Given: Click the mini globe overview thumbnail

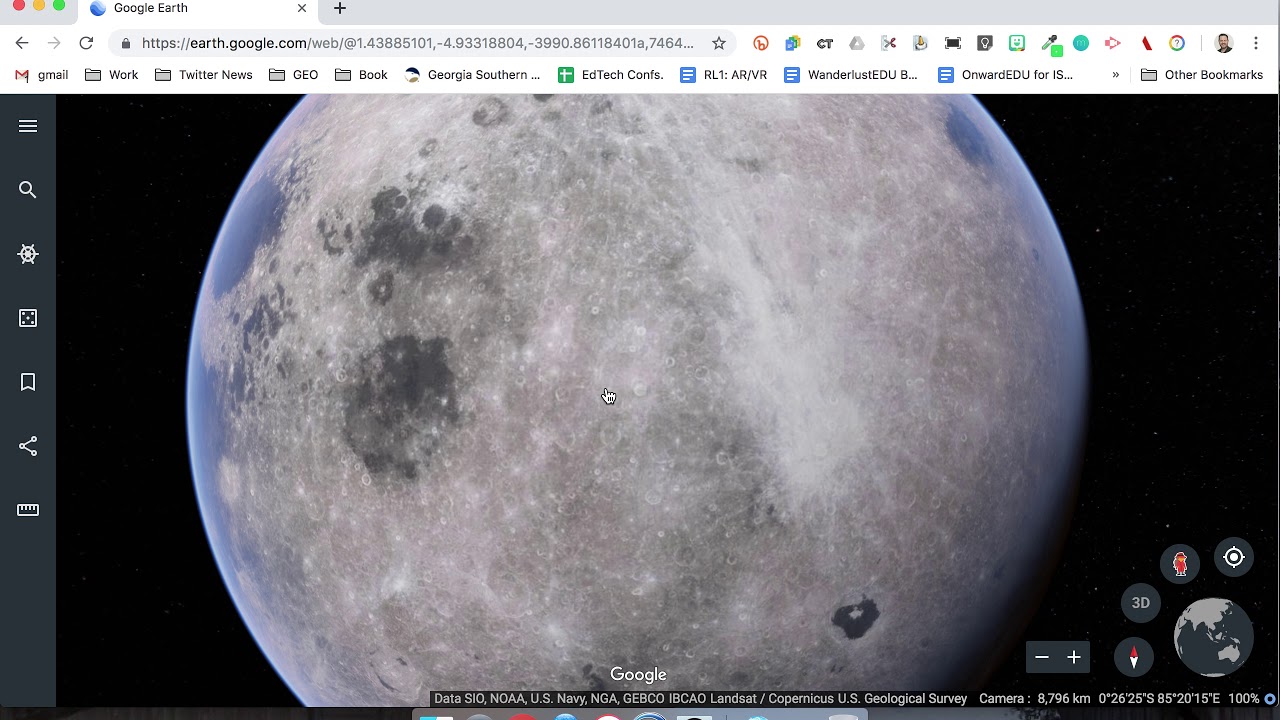Looking at the screenshot, I should [x=1213, y=638].
